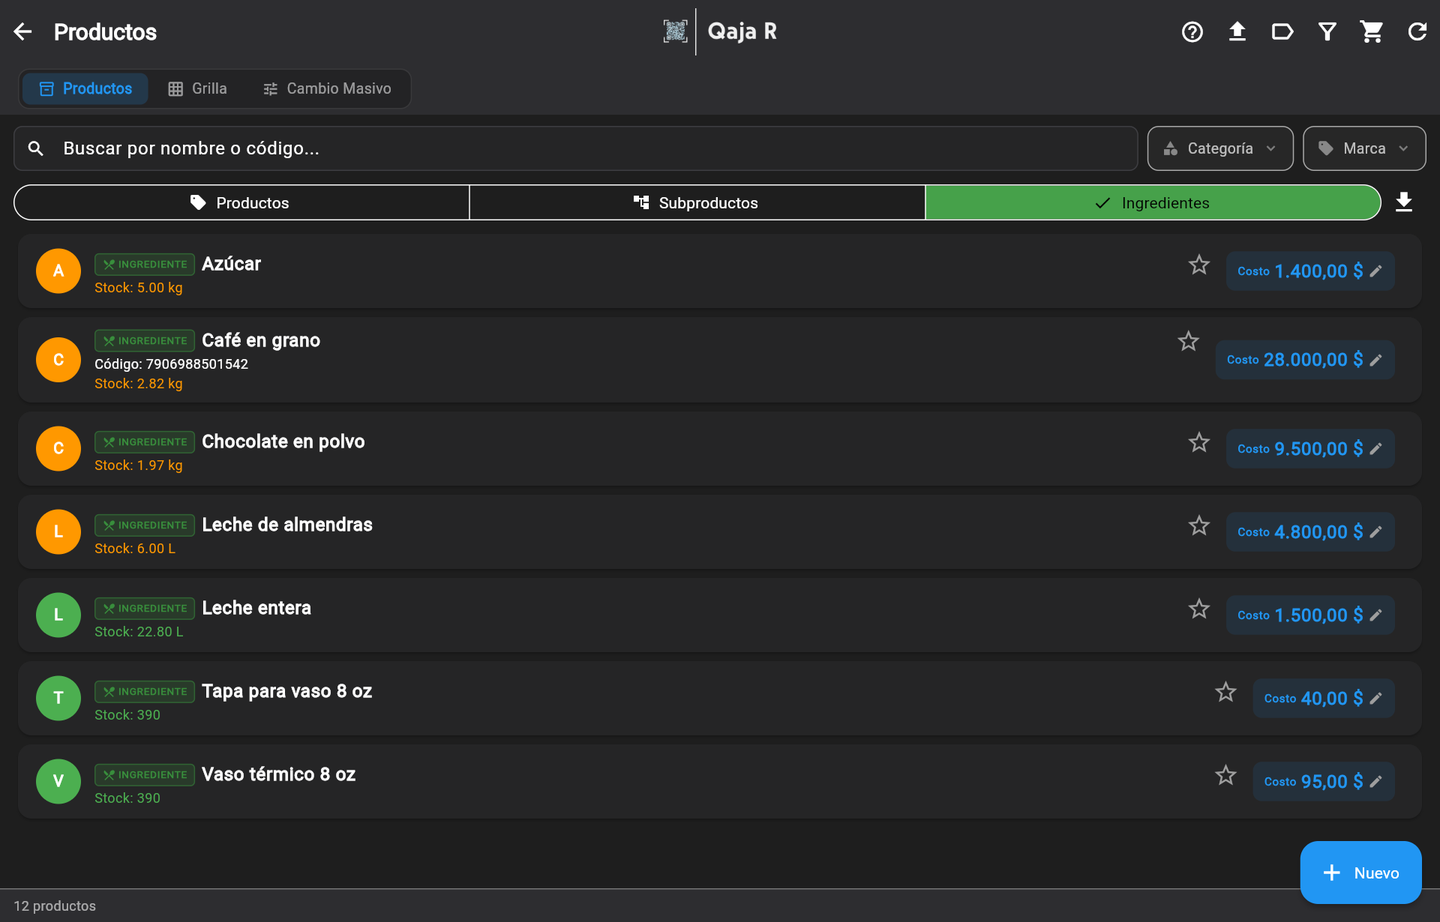
Task: Switch to the Grilla view tab
Action: pos(197,89)
